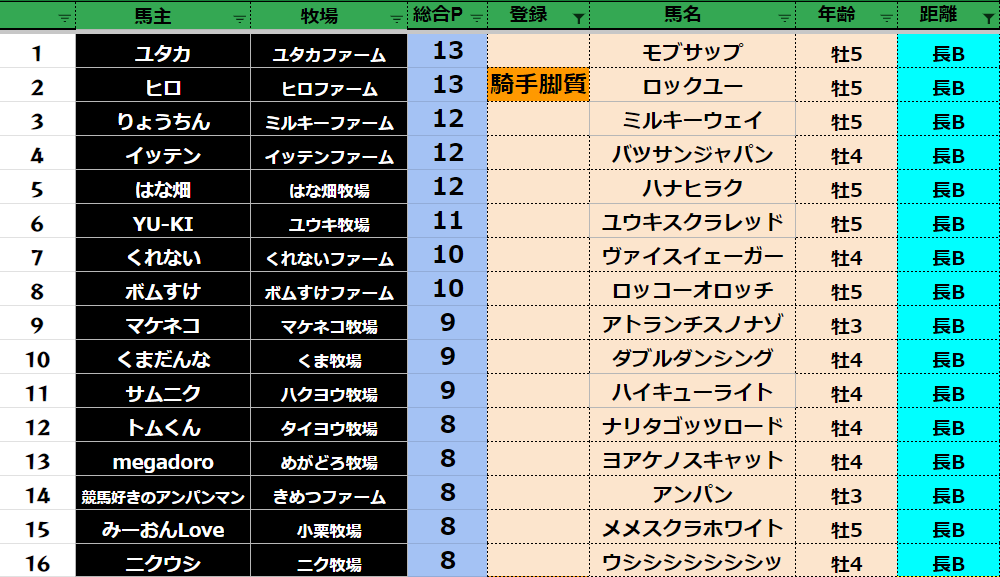Viewport: 1000px width, 577px height.
Task: Select the orange 騎手脚質 cell
Action: [538, 86]
